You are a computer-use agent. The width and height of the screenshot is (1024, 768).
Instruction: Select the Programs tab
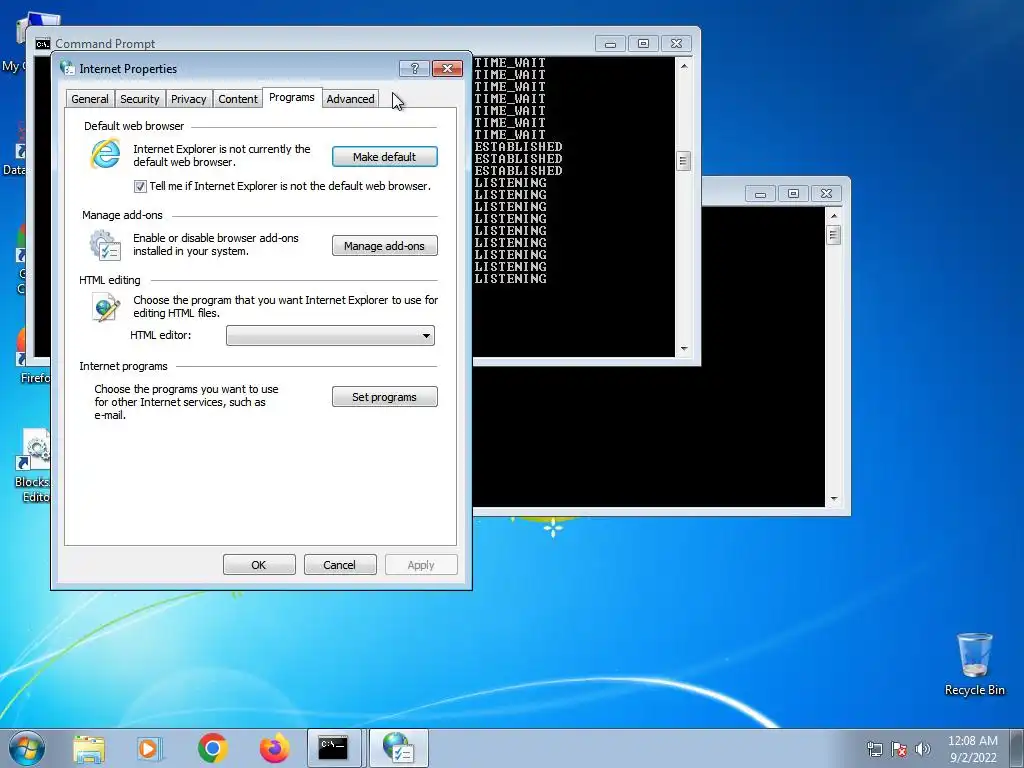click(x=292, y=97)
